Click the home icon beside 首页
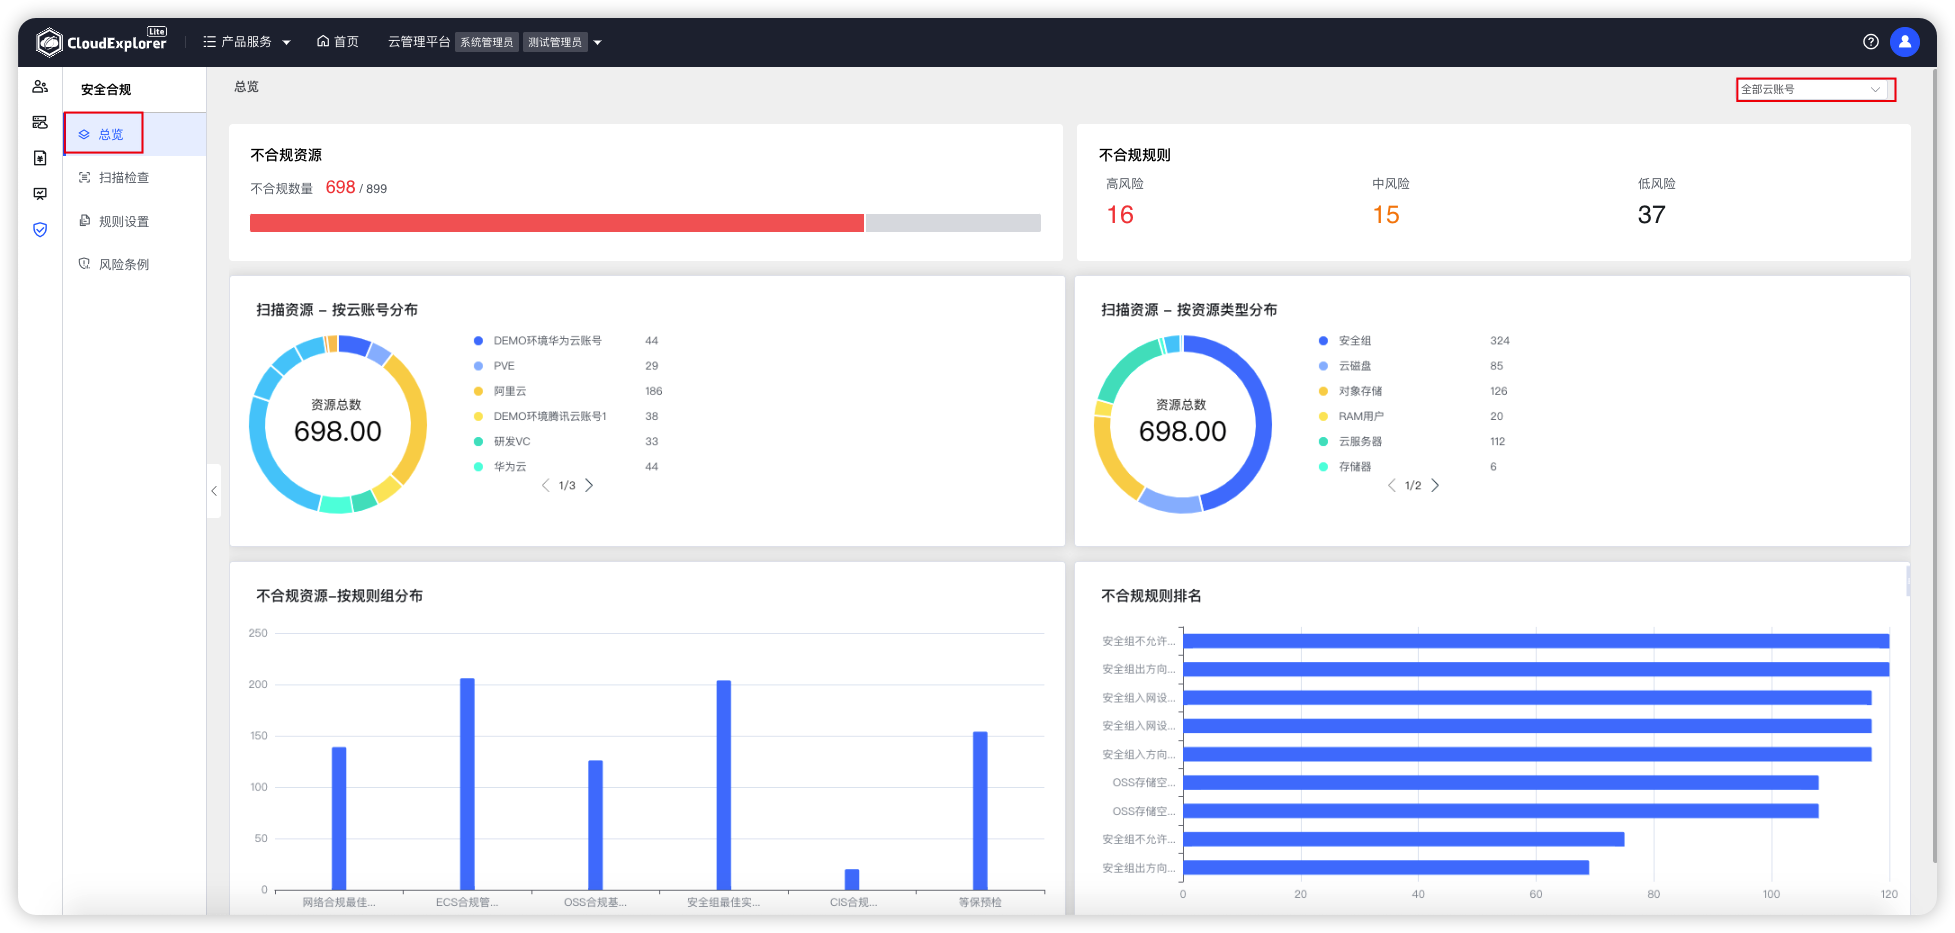This screenshot has height=933, width=1955. pos(323,42)
